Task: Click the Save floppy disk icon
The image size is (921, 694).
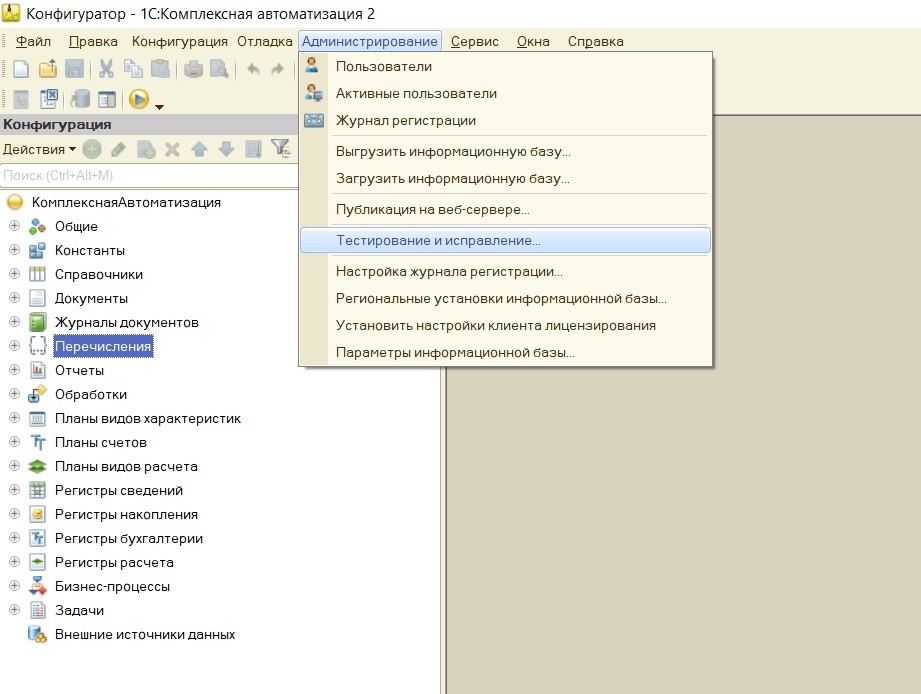Action: (74, 69)
